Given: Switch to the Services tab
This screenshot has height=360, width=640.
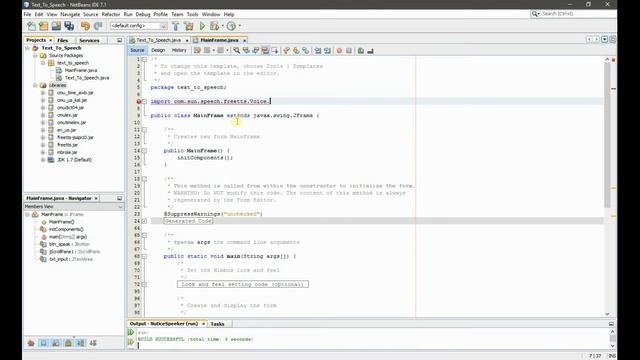Looking at the screenshot, I should 89,40.
